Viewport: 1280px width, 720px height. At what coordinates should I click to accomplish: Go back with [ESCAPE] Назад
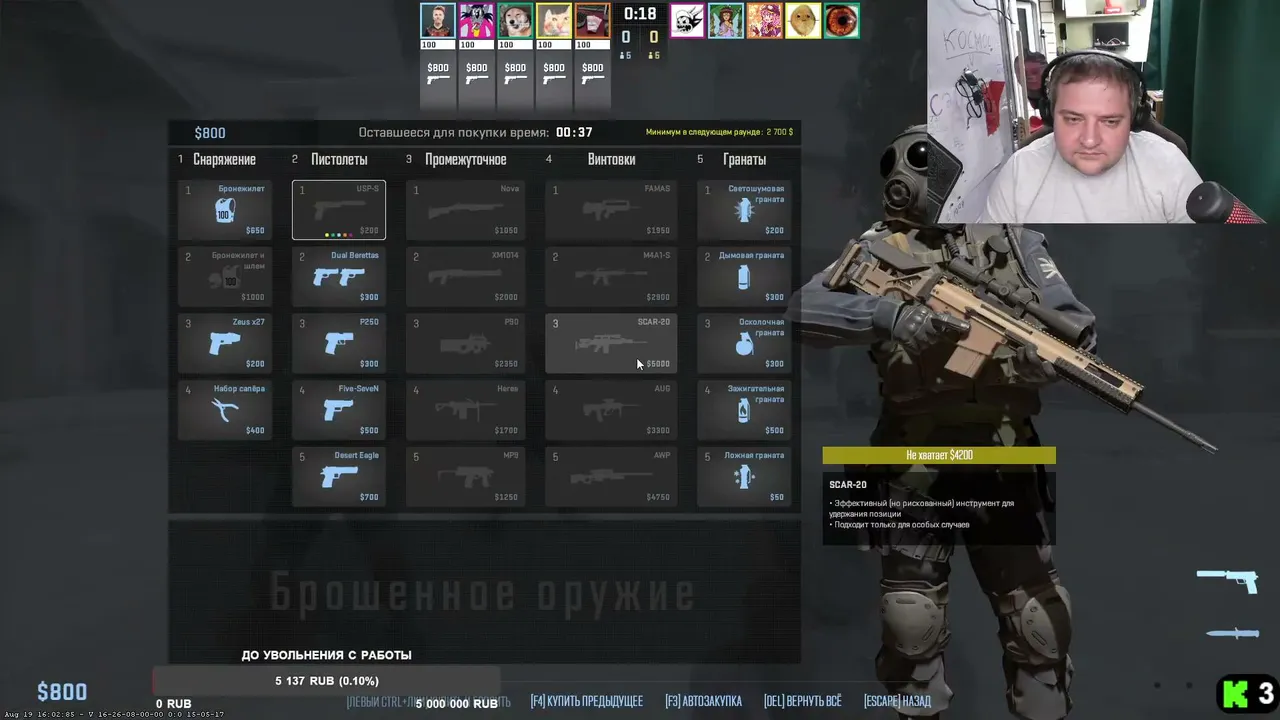897,701
